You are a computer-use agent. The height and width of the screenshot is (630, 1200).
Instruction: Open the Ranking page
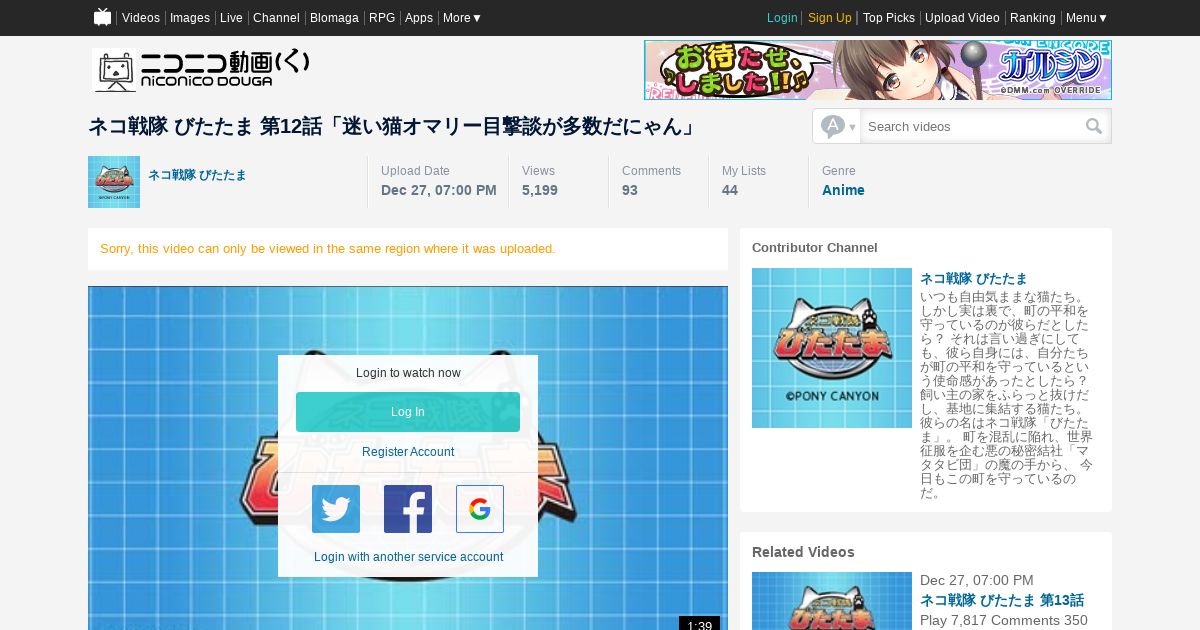[x=1033, y=18]
